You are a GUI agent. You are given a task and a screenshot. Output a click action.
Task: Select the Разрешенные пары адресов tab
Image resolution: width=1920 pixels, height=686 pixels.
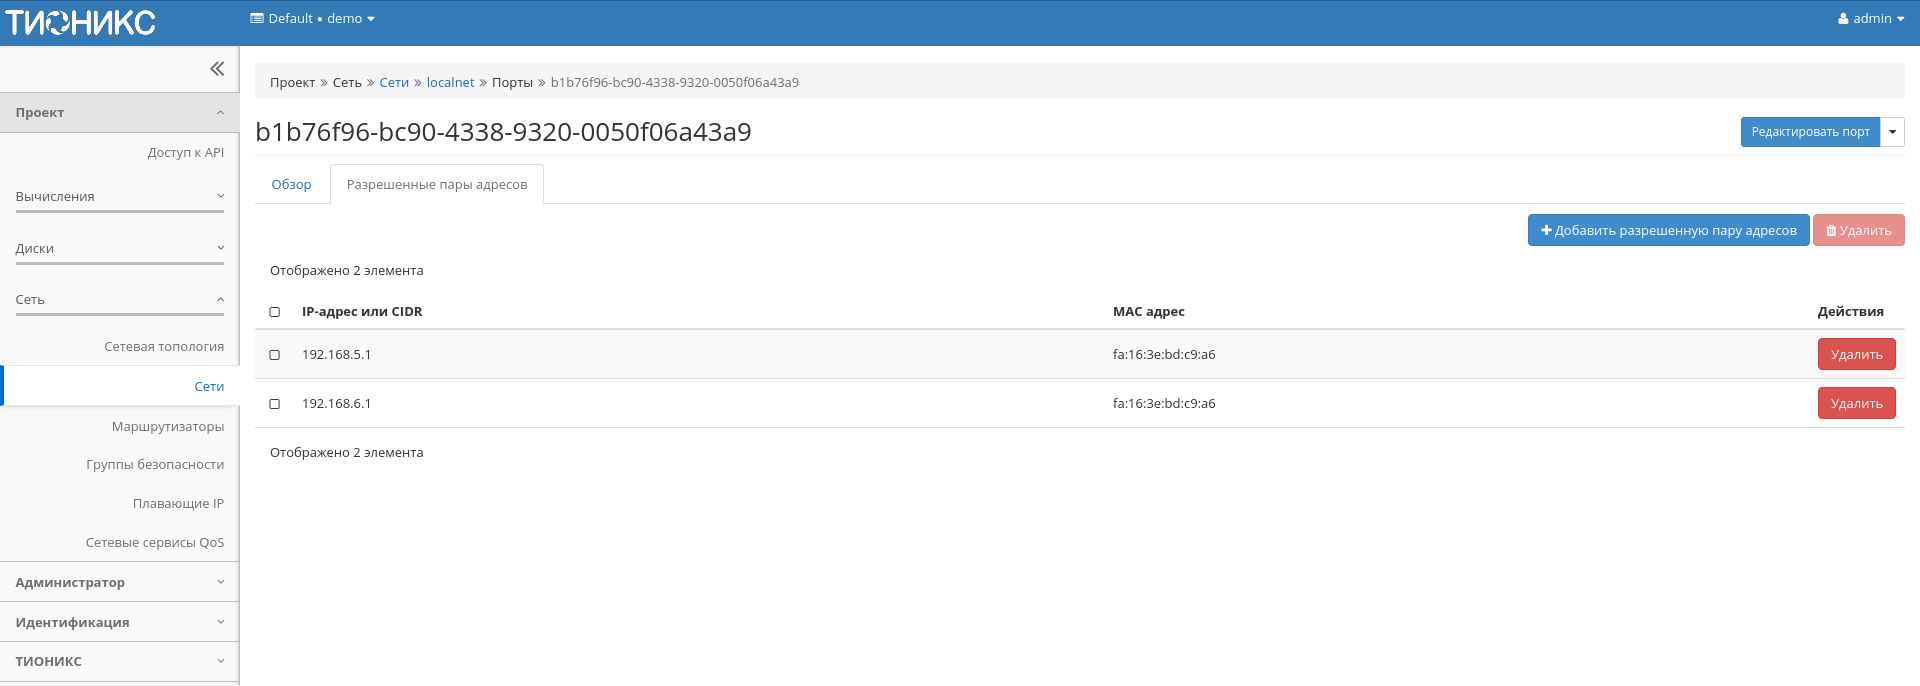click(x=436, y=185)
